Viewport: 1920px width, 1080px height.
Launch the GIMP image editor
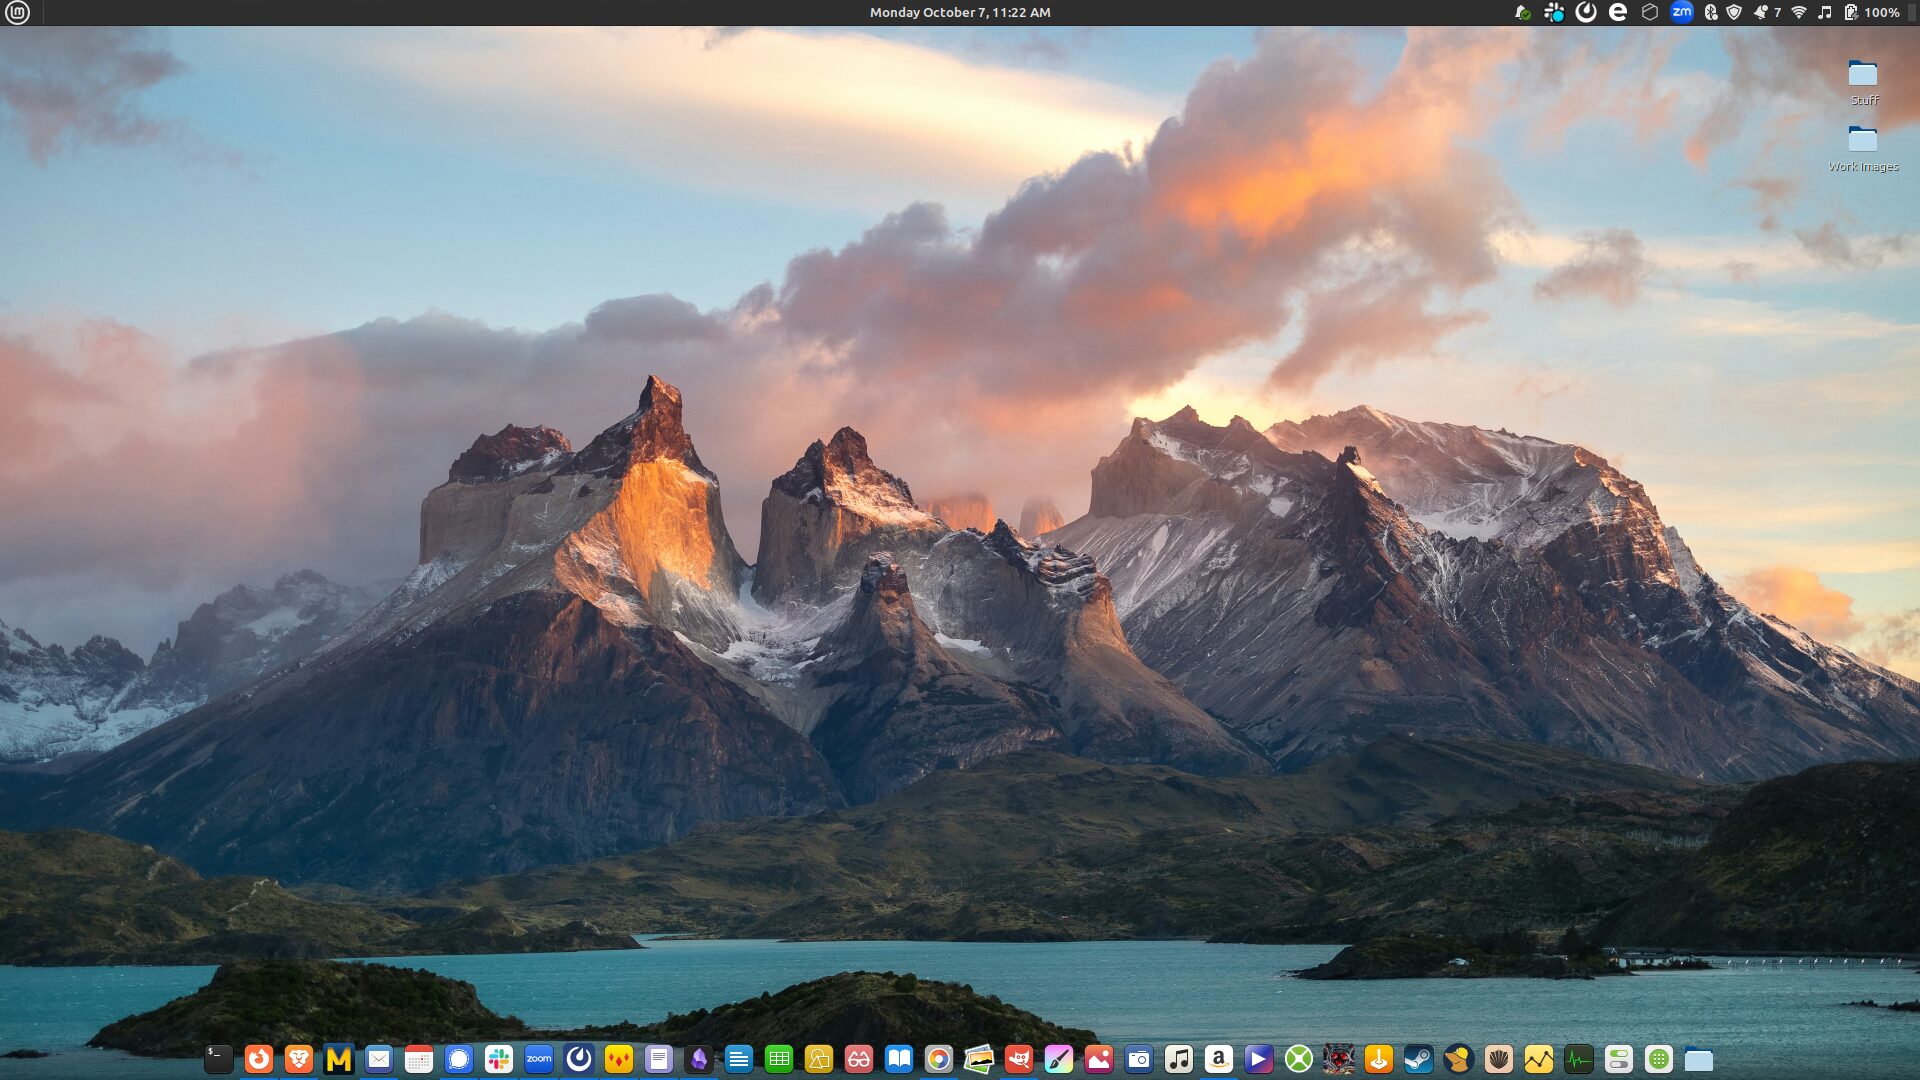[x=1020, y=1059]
